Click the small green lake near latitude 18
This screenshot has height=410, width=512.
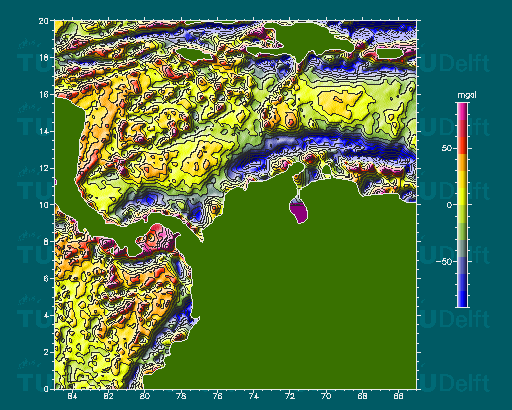[194, 54]
